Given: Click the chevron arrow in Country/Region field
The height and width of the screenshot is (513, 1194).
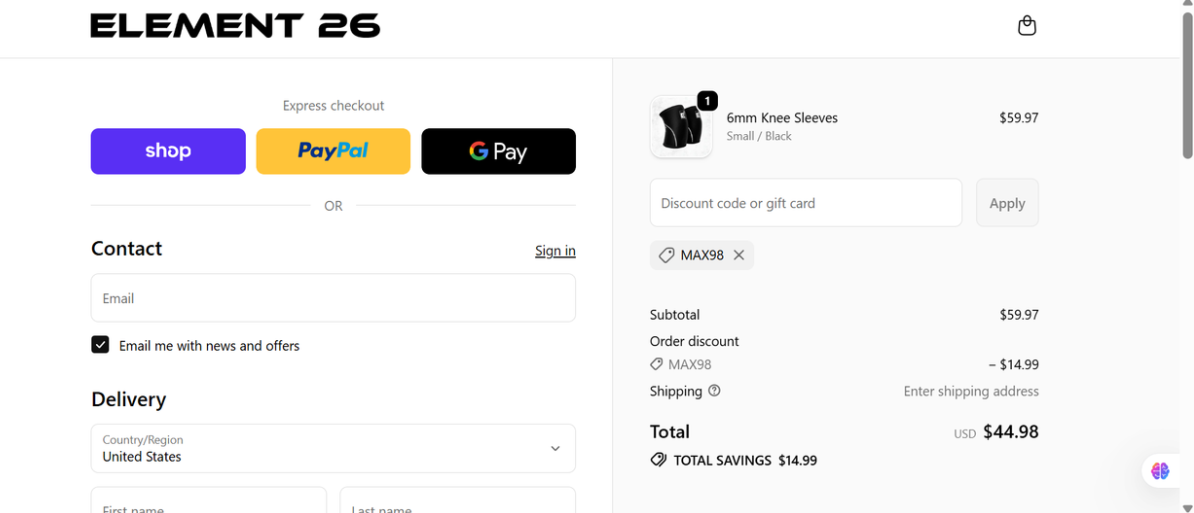Looking at the screenshot, I should click(555, 448).
